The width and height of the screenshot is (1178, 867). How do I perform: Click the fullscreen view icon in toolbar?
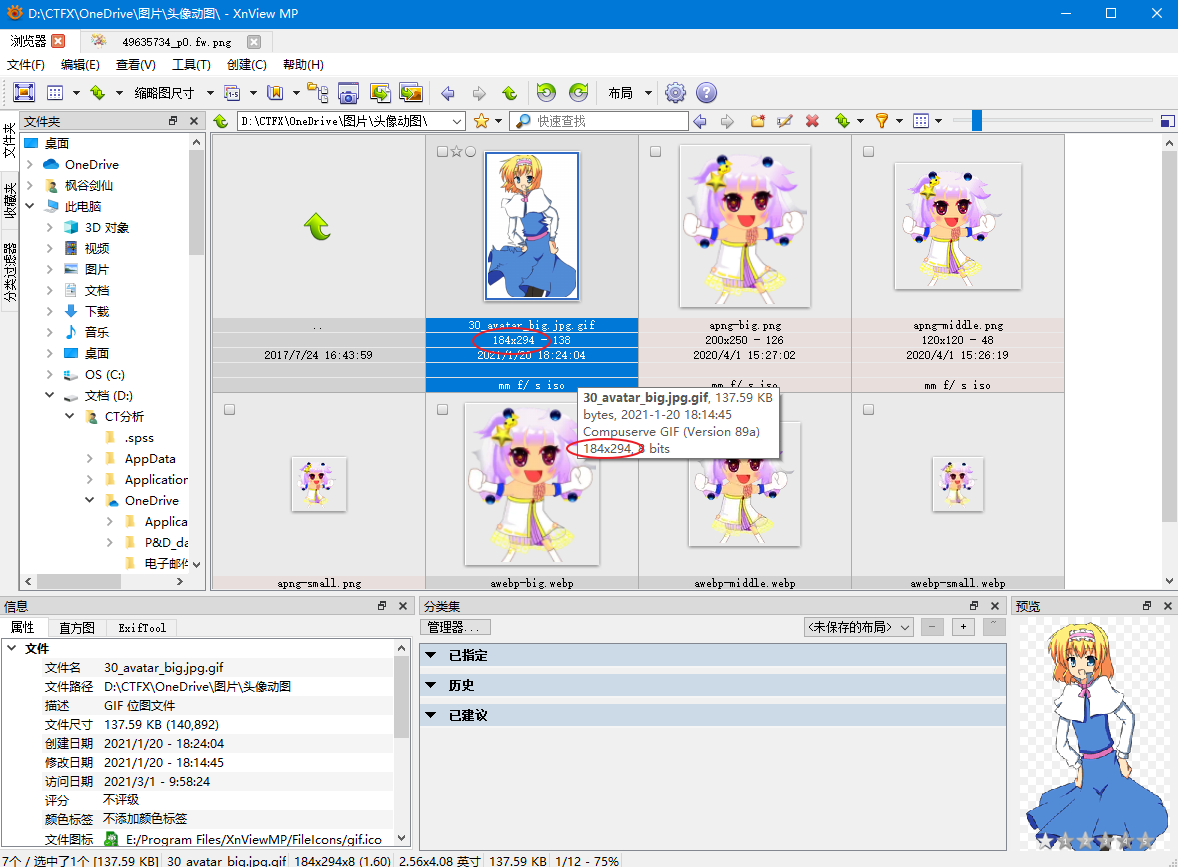coord(24,93)
